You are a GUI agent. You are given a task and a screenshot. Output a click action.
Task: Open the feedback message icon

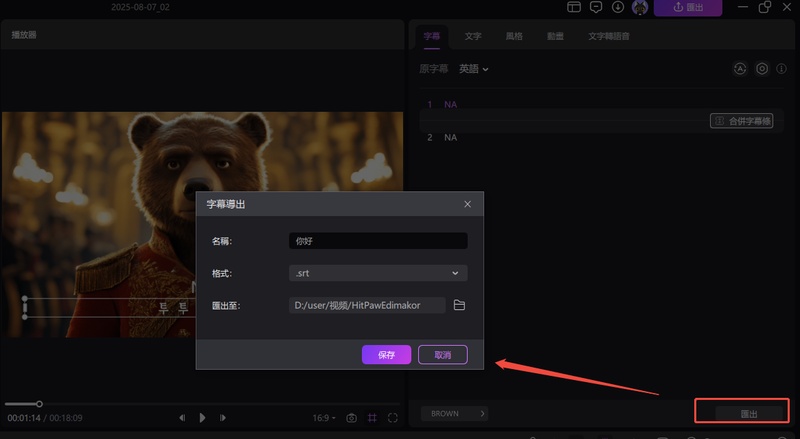pyautogui.click(x=596, y=7)
